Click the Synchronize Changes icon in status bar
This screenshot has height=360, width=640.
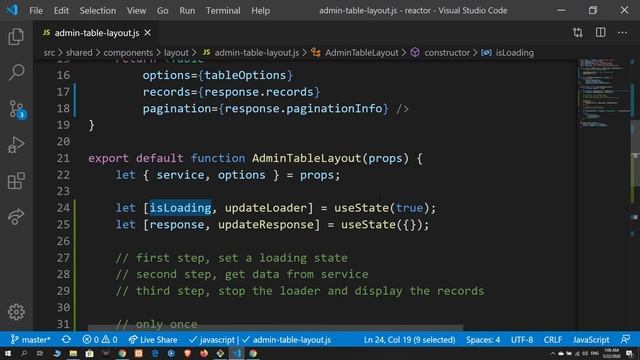pos(66,340)
